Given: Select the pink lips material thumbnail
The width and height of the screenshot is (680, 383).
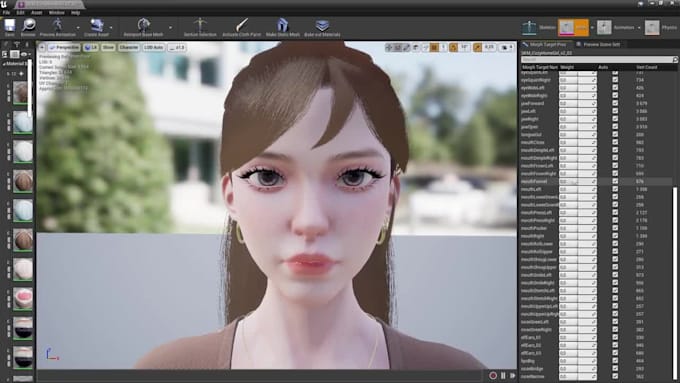Looking at the screenshot, I should pyautogui.click(x=23, y=299).
